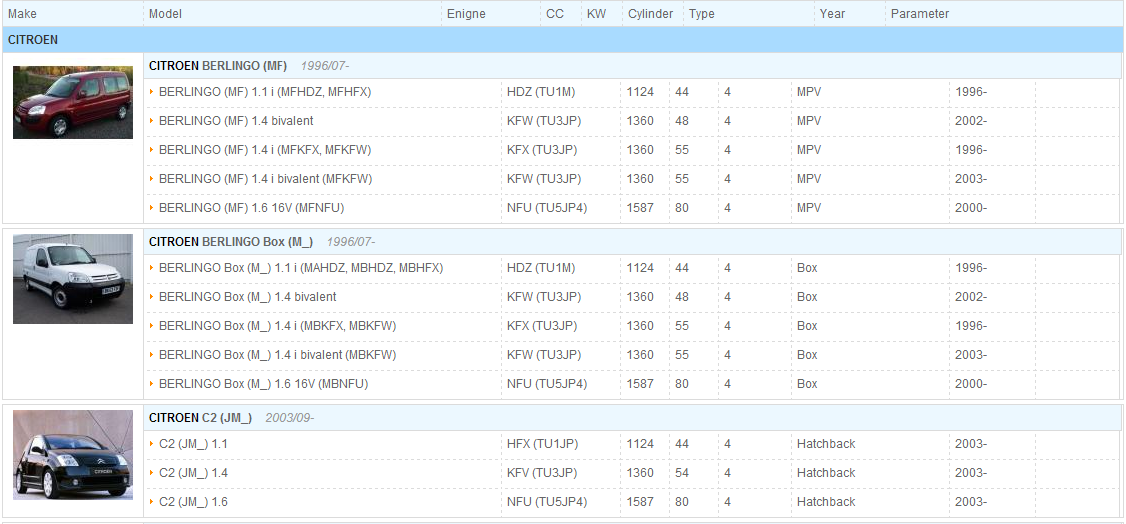This screenshot has width=1126, height=524.
Task: Open BERLINGO Box (M_) 1.4 i (MBKFX, MBKFW)
Action: 277,326
